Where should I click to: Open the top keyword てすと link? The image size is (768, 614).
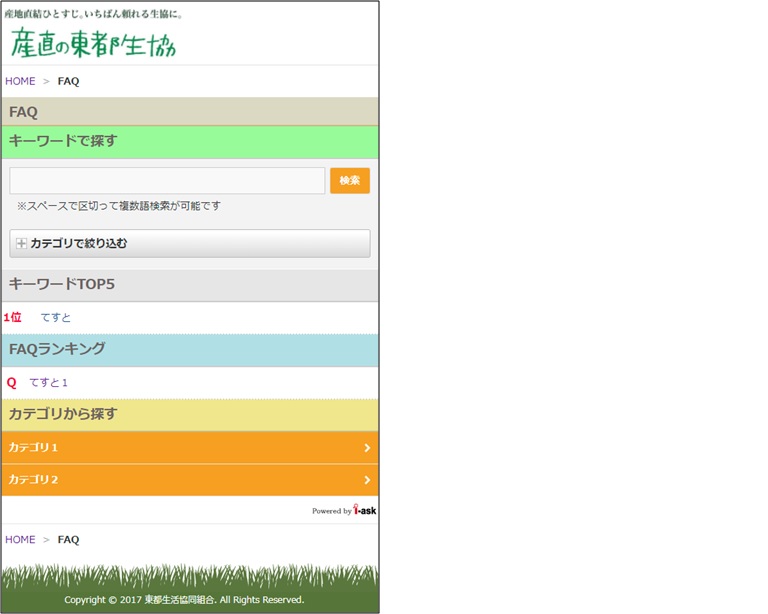(x=56, y=318)
